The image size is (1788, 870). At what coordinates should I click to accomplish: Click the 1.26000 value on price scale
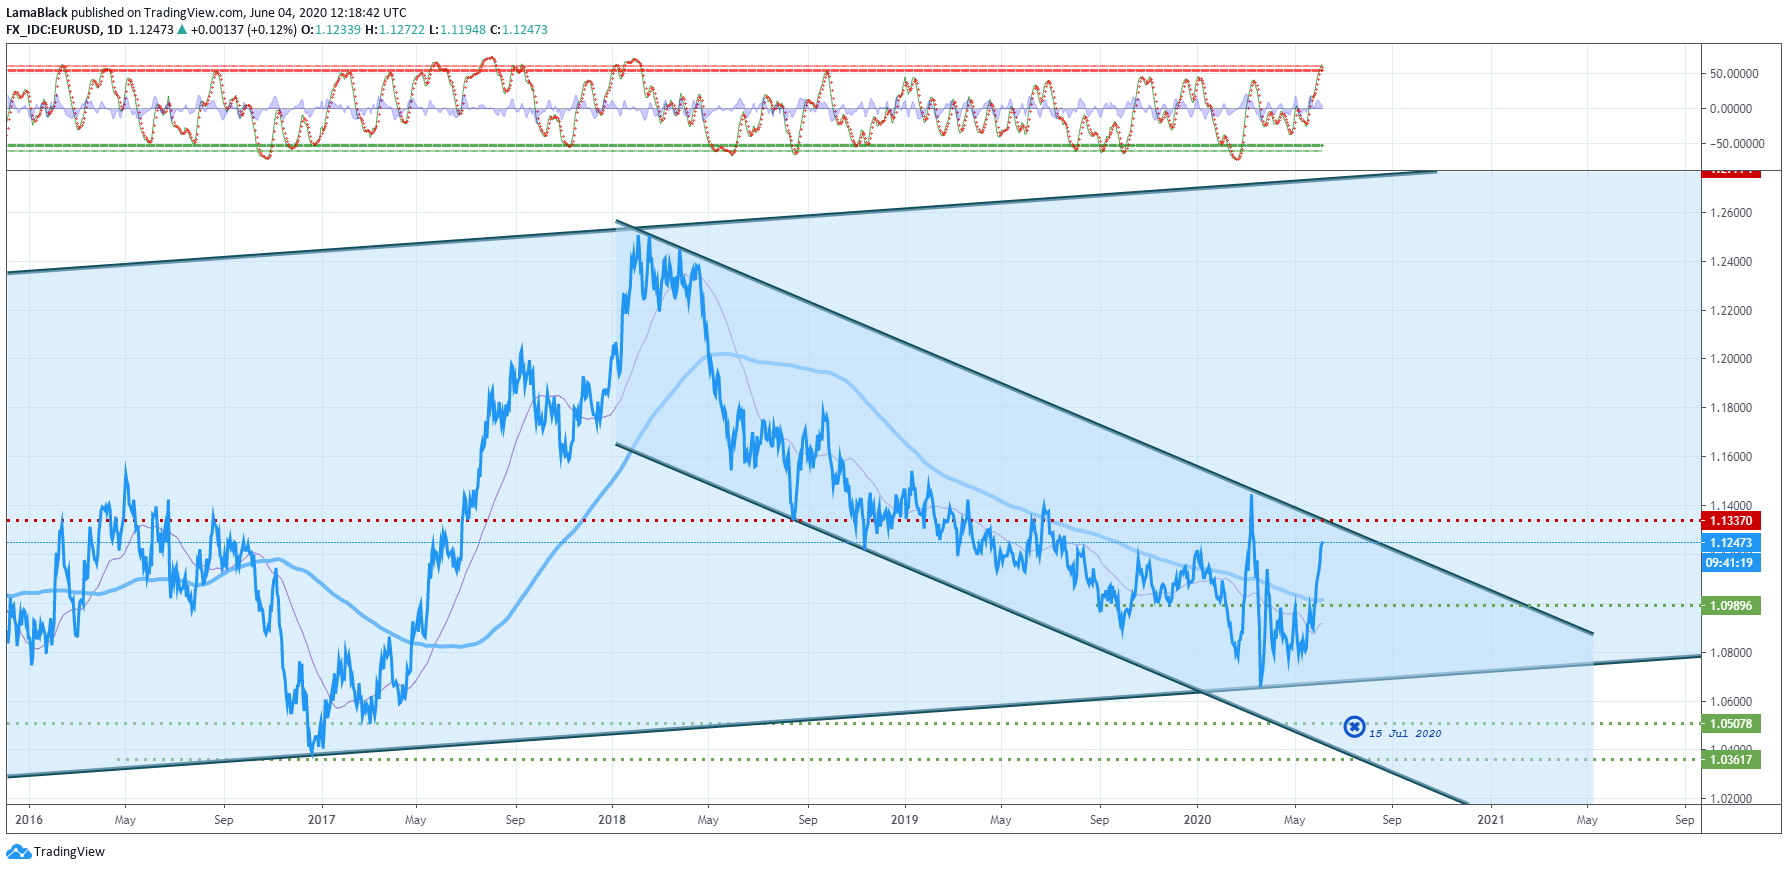point(1731,213)
